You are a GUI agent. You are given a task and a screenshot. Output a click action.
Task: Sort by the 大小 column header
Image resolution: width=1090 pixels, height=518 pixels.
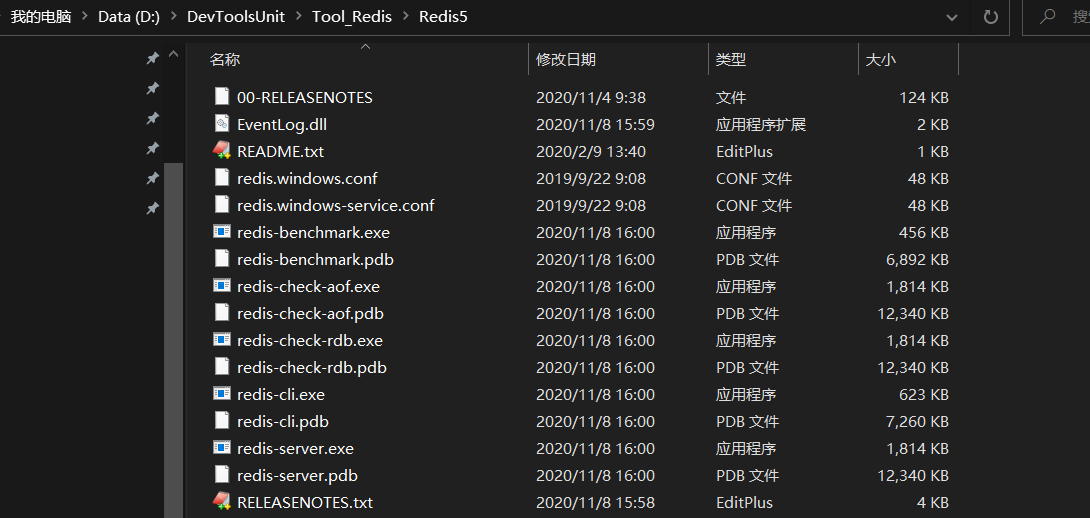click(x=881, y=60)
